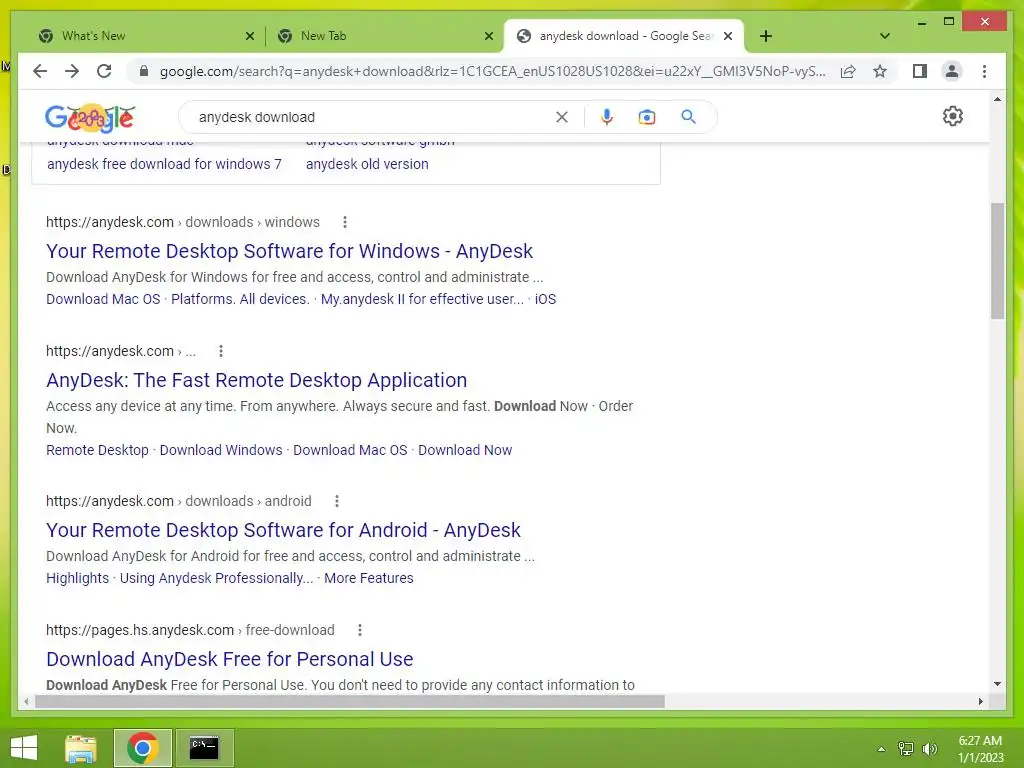Open the Download Windows sitelink
The height and width of the screenshot is (768, 1024).
[221, 450]
